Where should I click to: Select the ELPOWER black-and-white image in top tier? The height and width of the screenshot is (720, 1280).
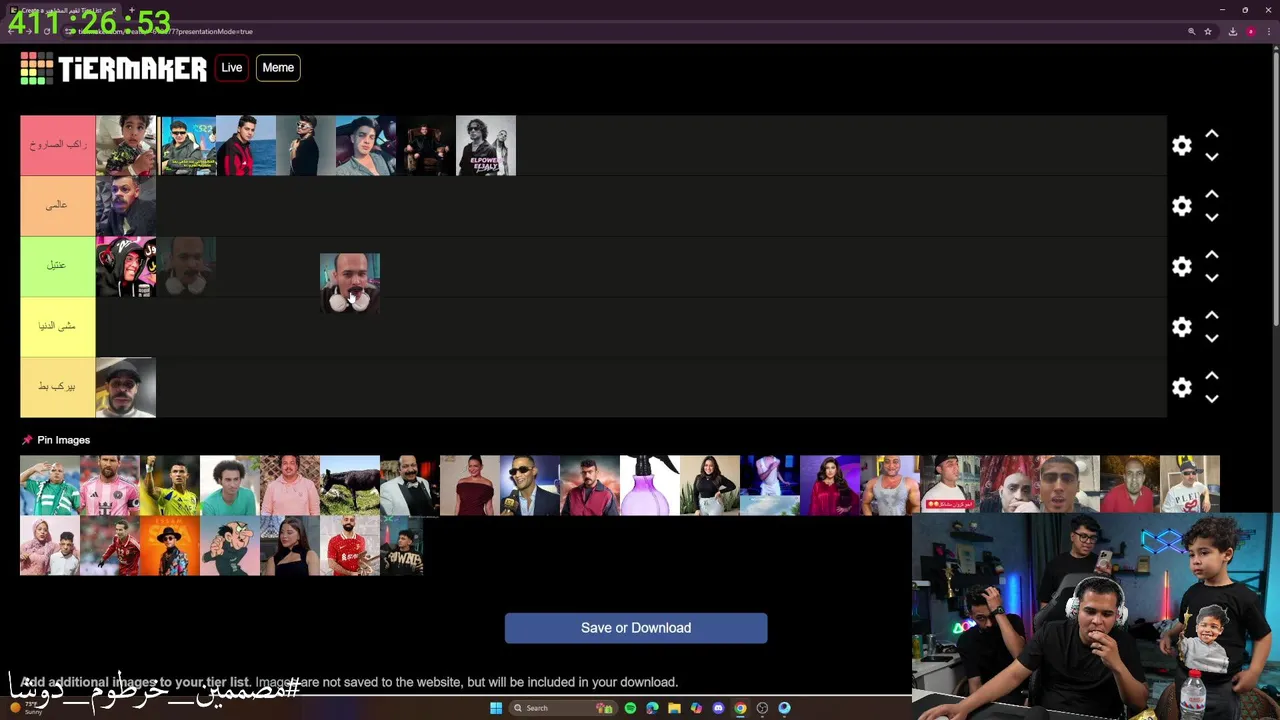(486, 146)
